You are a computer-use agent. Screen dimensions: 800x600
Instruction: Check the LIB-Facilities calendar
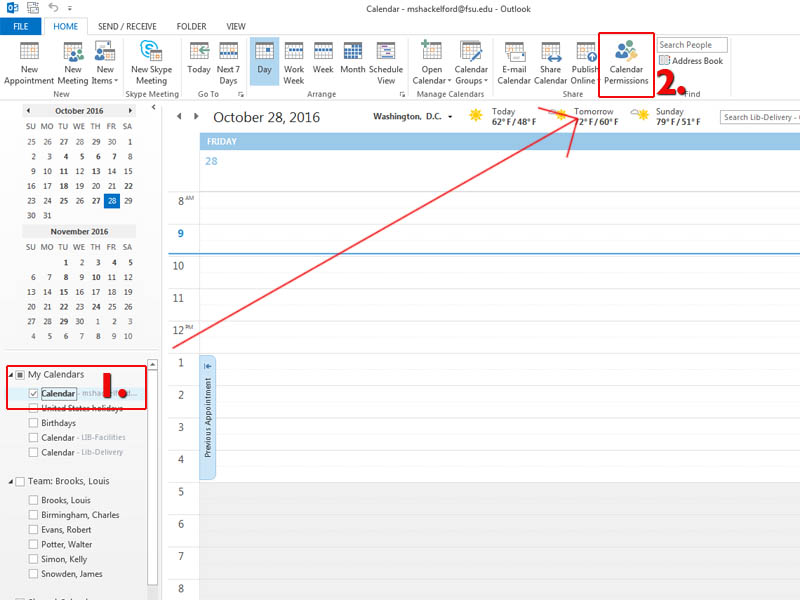(x=33, y=438)
